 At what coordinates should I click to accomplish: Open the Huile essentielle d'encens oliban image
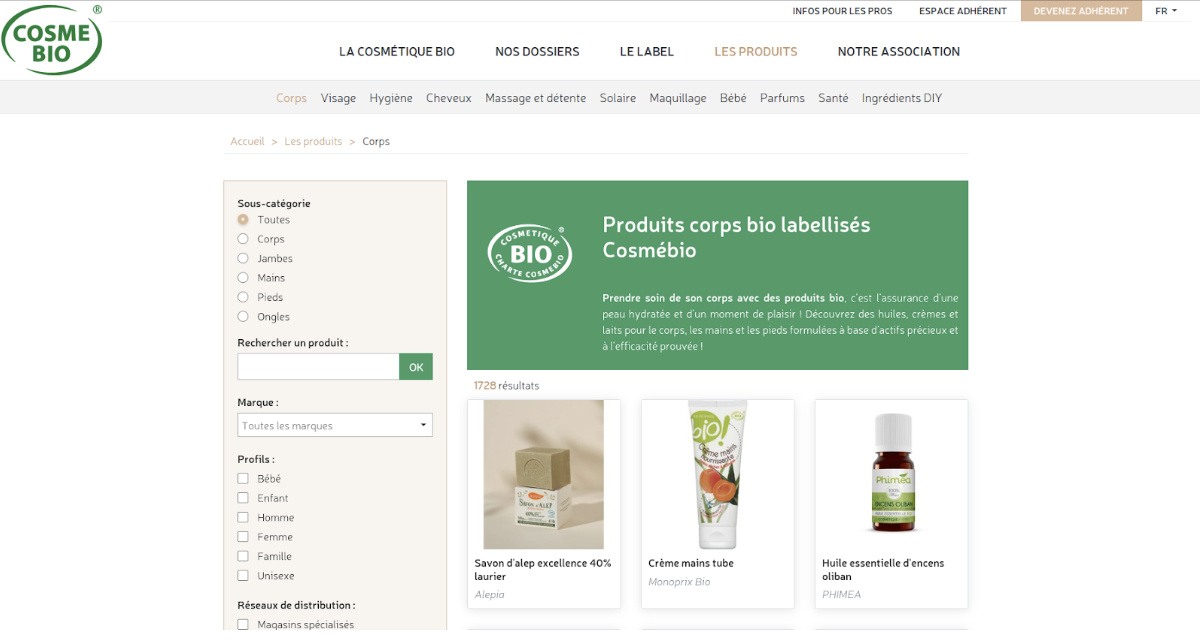coord(892,473)
